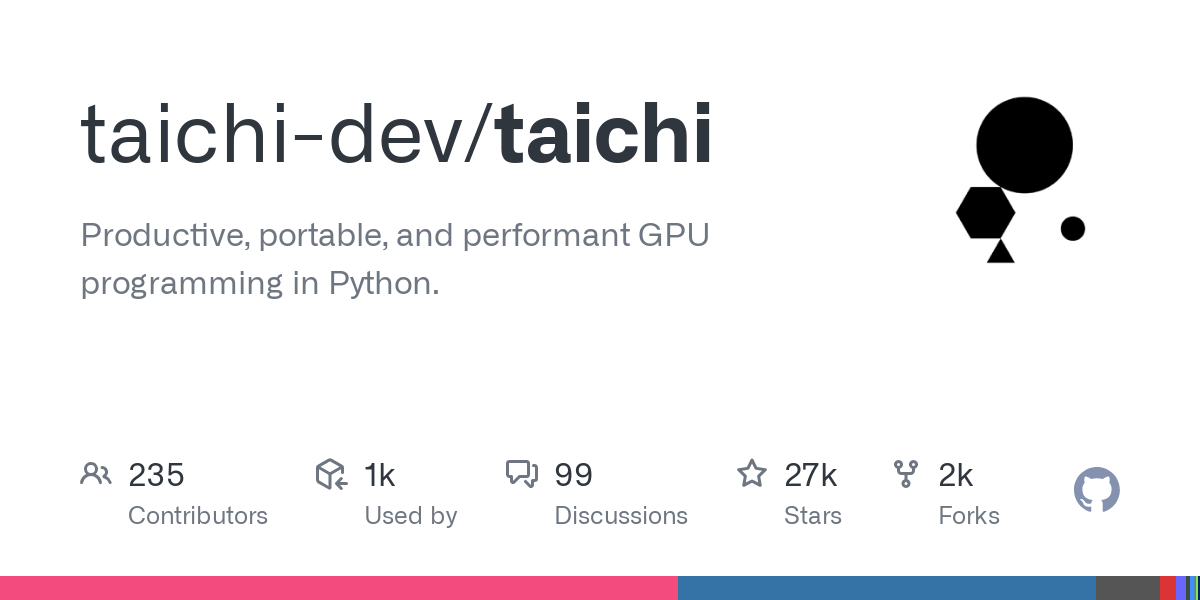Screen dimensions: 1200x600
Task: Click the 99 discussions count
Action: (573, 475)
